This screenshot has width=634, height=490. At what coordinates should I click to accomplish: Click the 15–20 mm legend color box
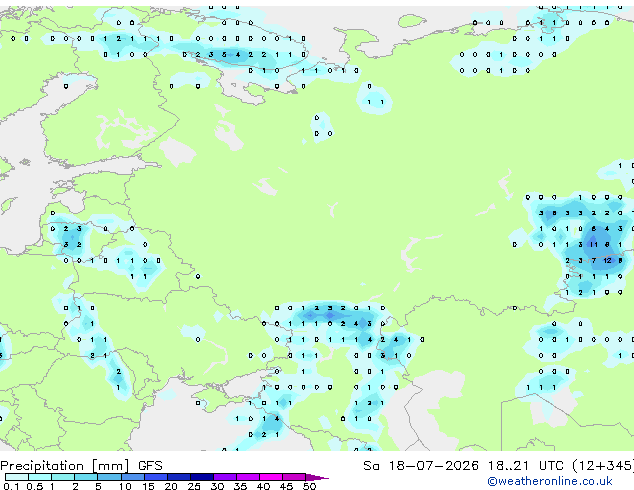click(x=155, y=477)
